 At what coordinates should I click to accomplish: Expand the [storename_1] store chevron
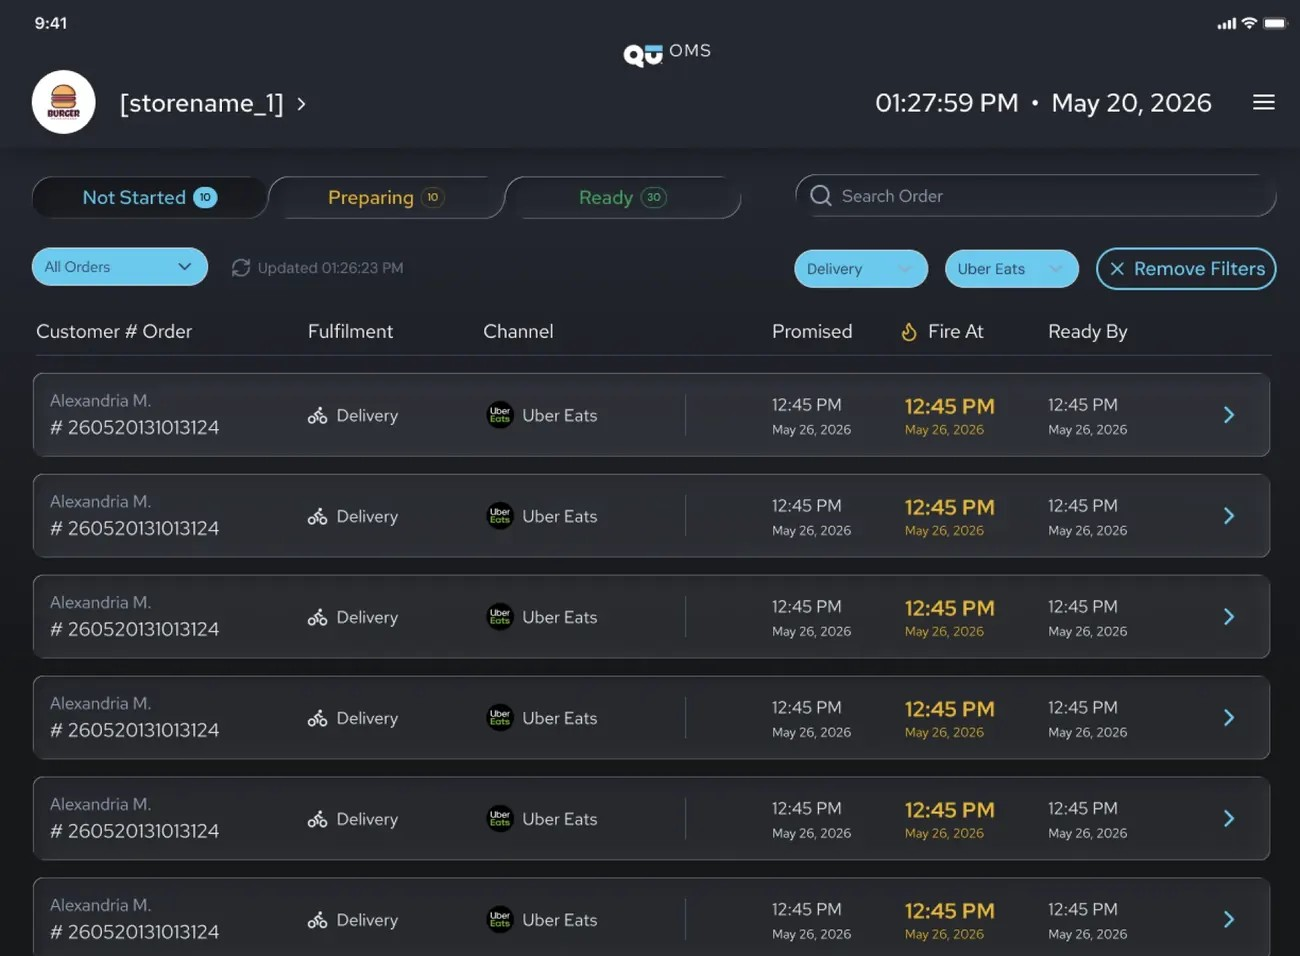point(301,104)
